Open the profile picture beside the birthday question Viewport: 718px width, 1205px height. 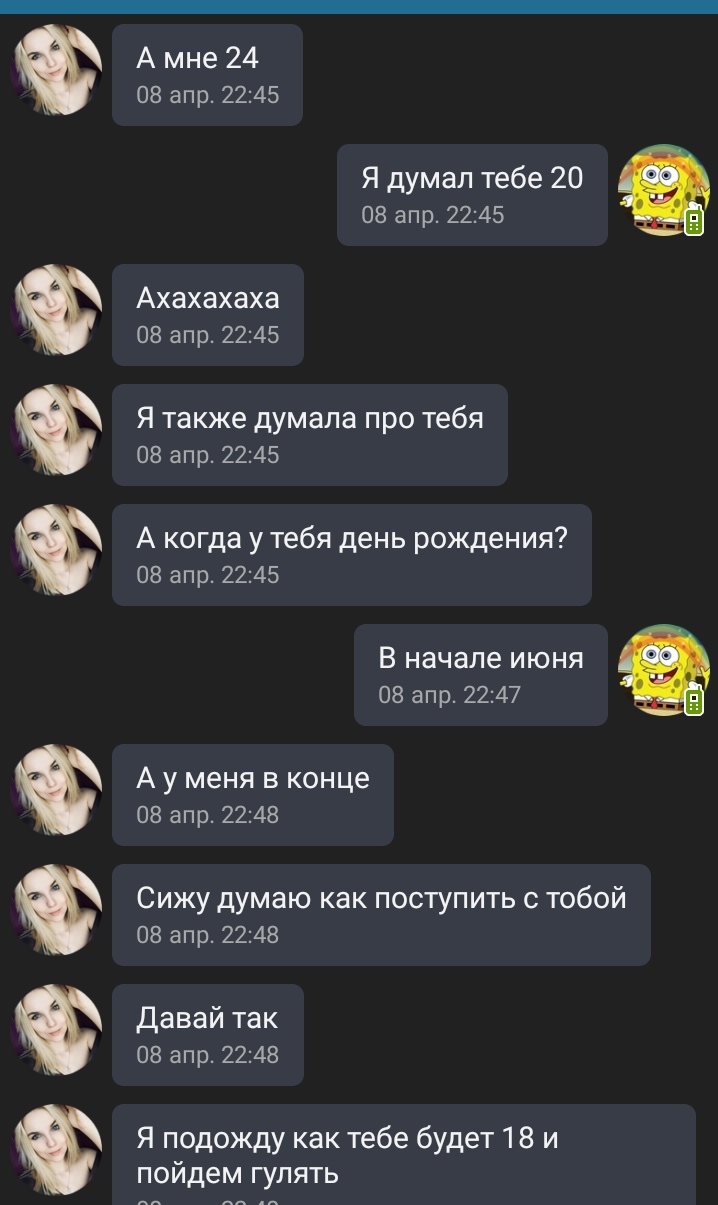click(56, 550)
